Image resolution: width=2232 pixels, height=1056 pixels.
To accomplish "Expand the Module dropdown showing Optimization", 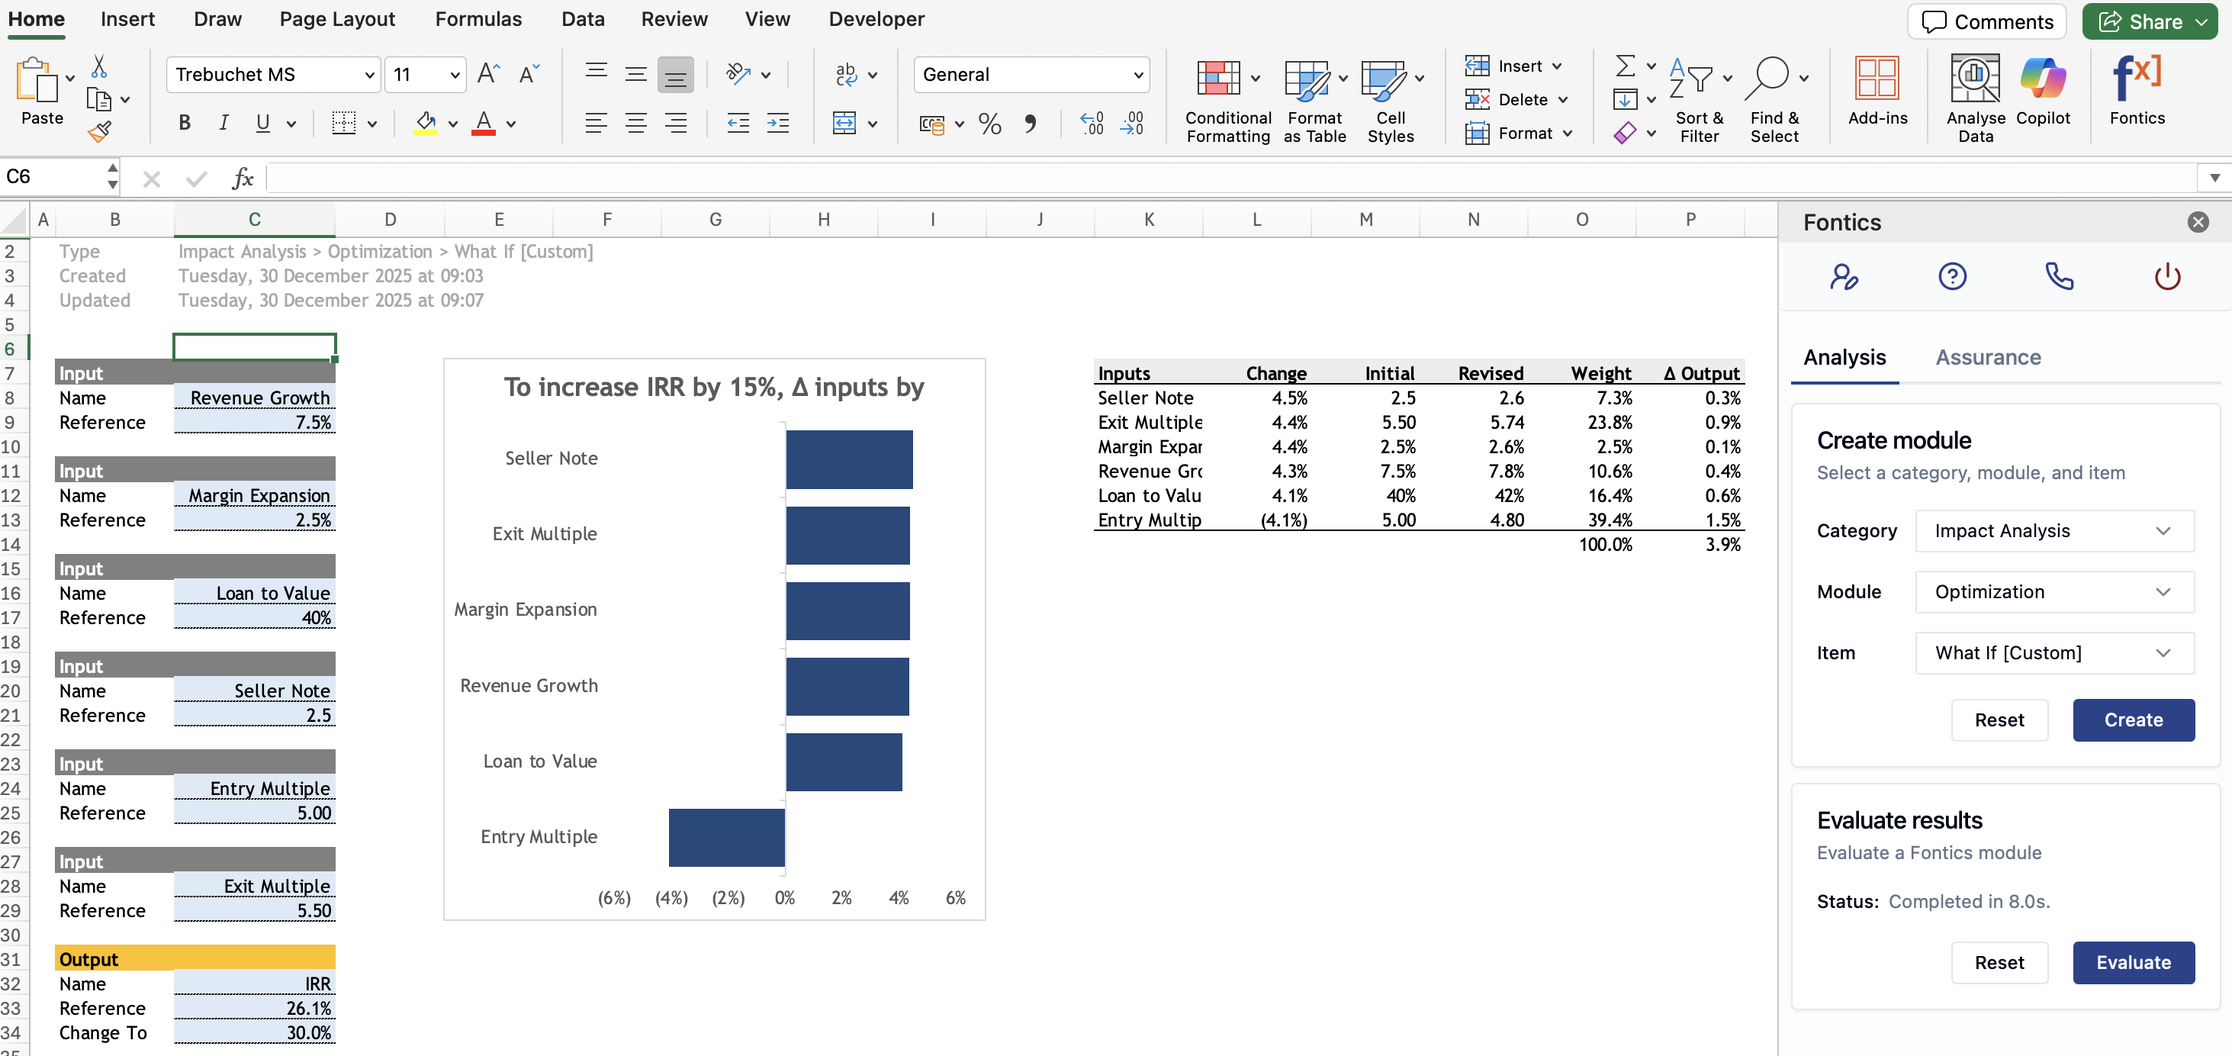I will coord(2054,592).
